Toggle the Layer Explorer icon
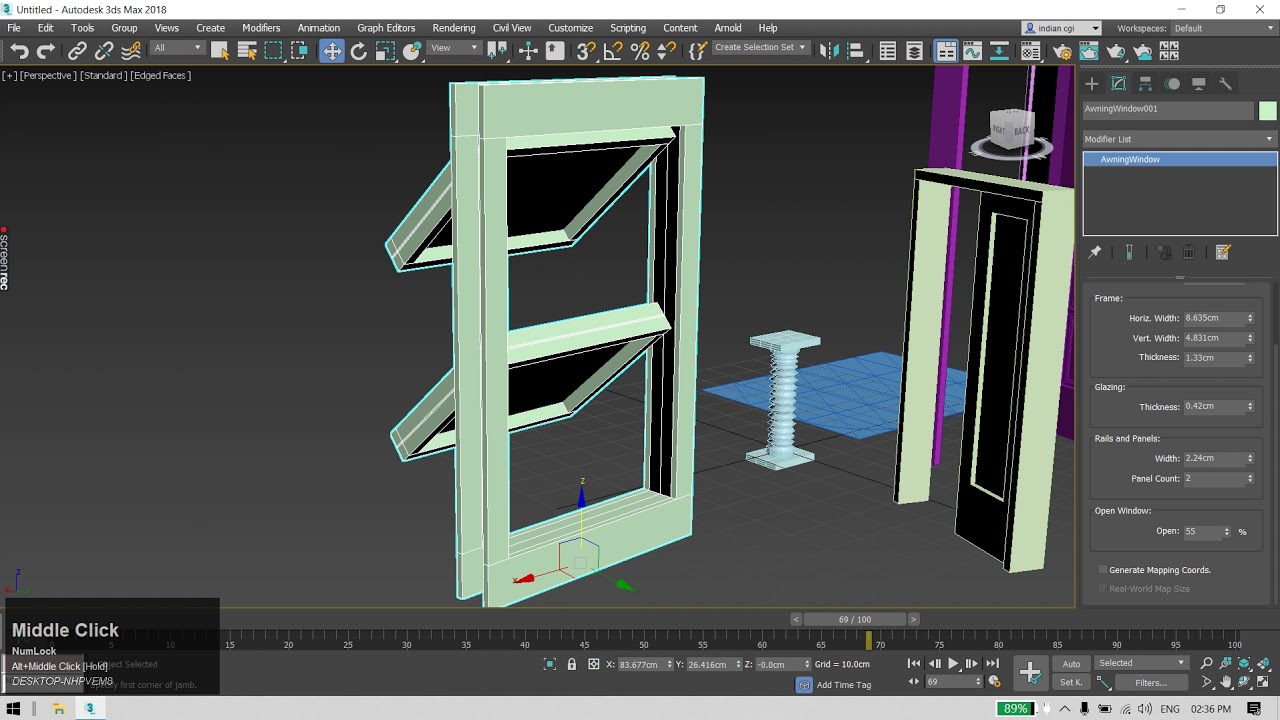Screen dimensions: 1280x720 [914, 51]
